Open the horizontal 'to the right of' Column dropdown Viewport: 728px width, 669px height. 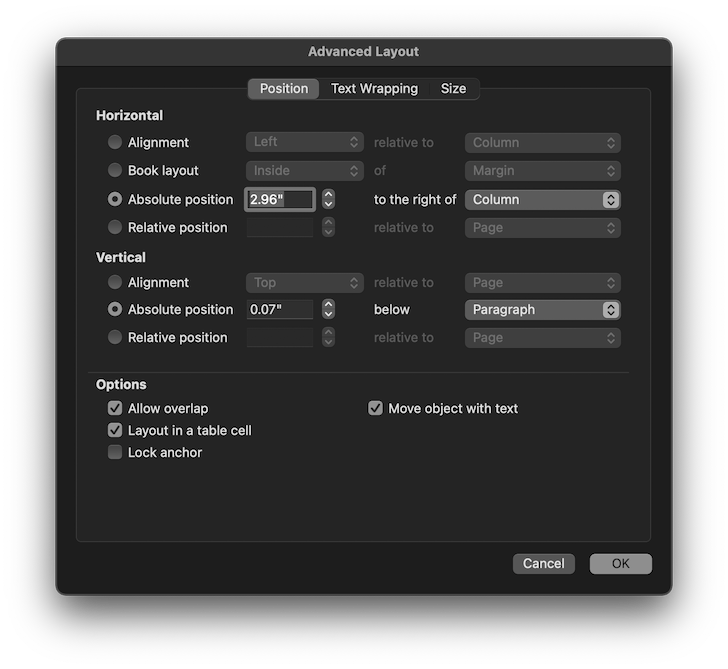(x=542, y=200)
